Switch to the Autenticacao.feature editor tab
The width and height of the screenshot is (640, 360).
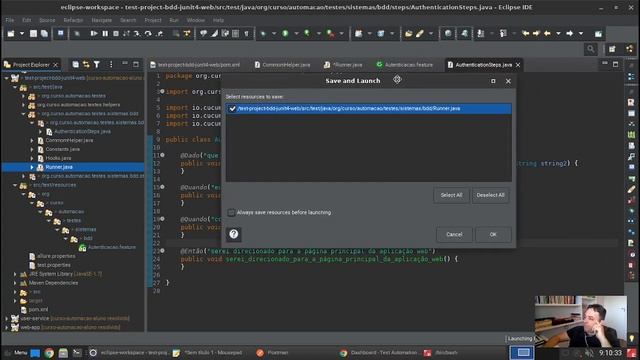405,65
